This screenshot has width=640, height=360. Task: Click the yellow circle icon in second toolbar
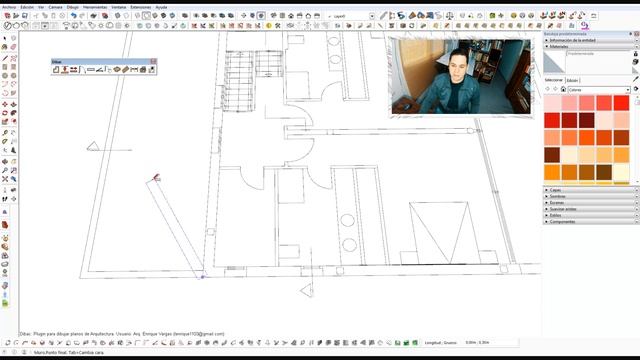(x=269, y=26)
